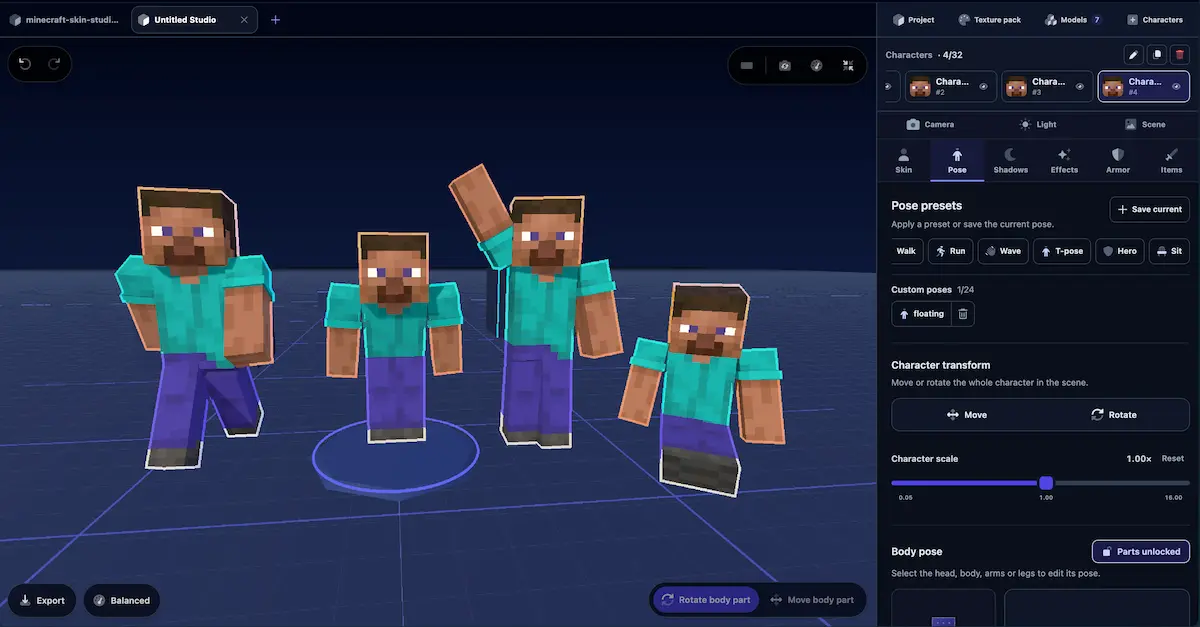This screenshot has width=1200, height=627.
Task: Apply the floating custom pose
Action: (x=920, y=314)
